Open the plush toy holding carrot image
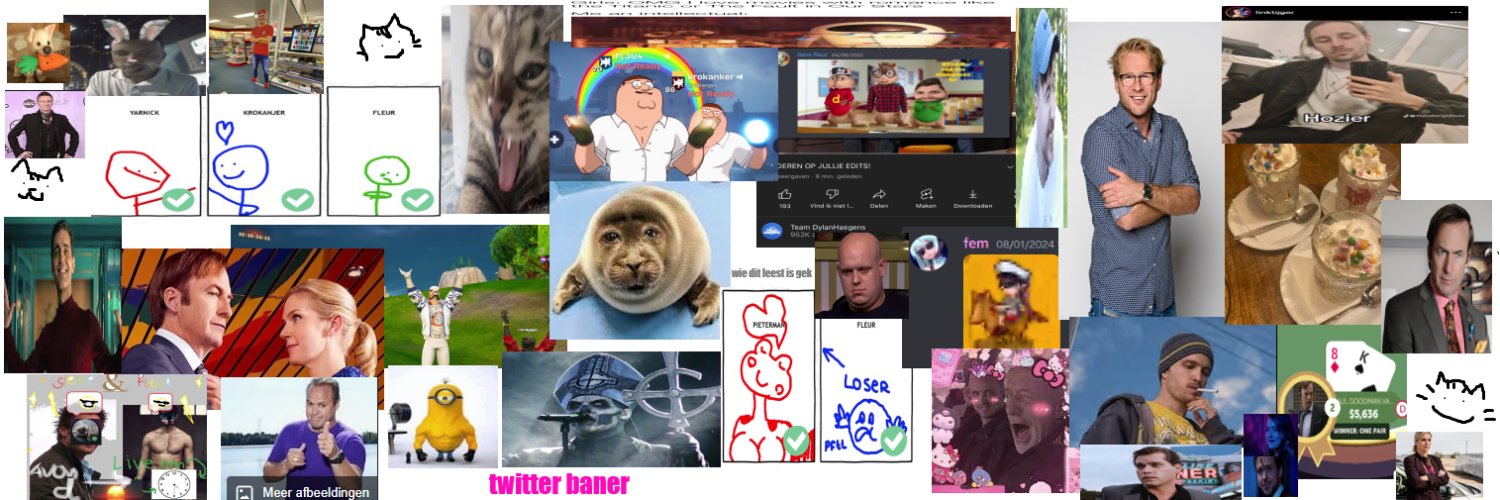The height and width of the screenshot is (500, 1500). 39,52
